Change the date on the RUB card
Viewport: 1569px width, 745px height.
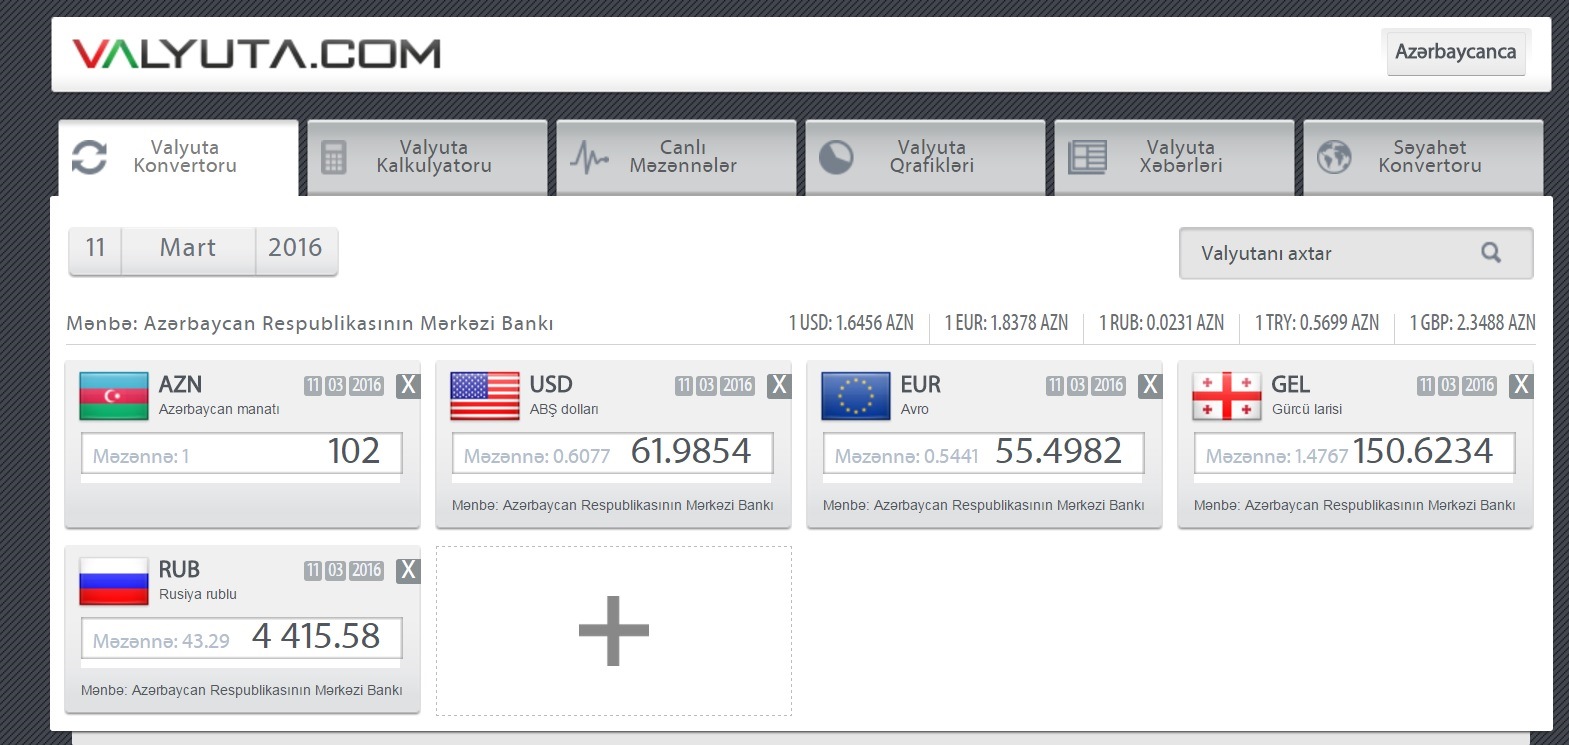pyautogui.click(x=344, y=570)
